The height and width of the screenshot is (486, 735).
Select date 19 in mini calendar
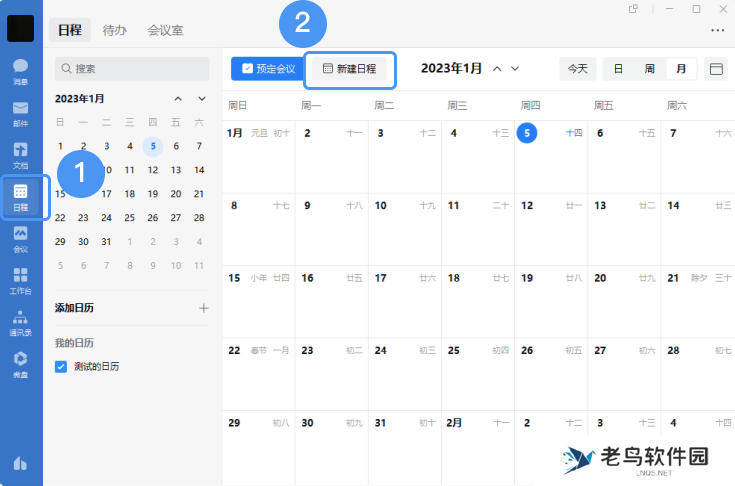point(153,194)
